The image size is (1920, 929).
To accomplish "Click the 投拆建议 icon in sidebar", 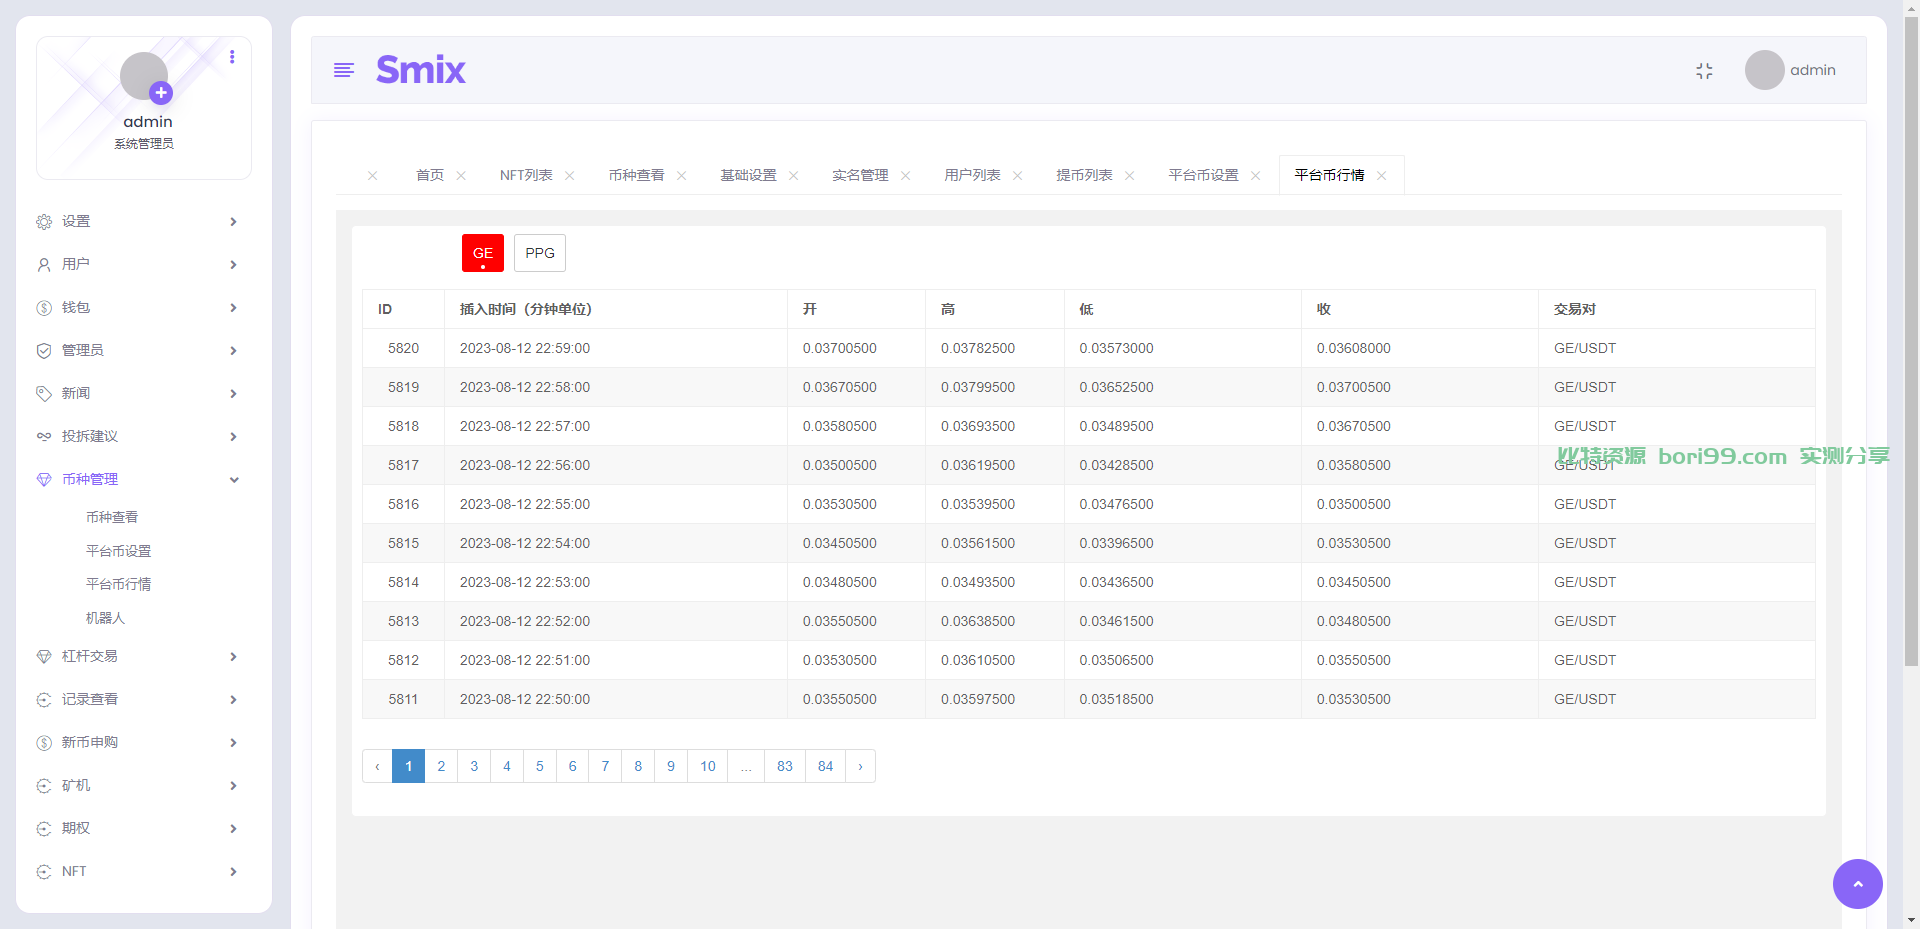I will click(44, 437).
